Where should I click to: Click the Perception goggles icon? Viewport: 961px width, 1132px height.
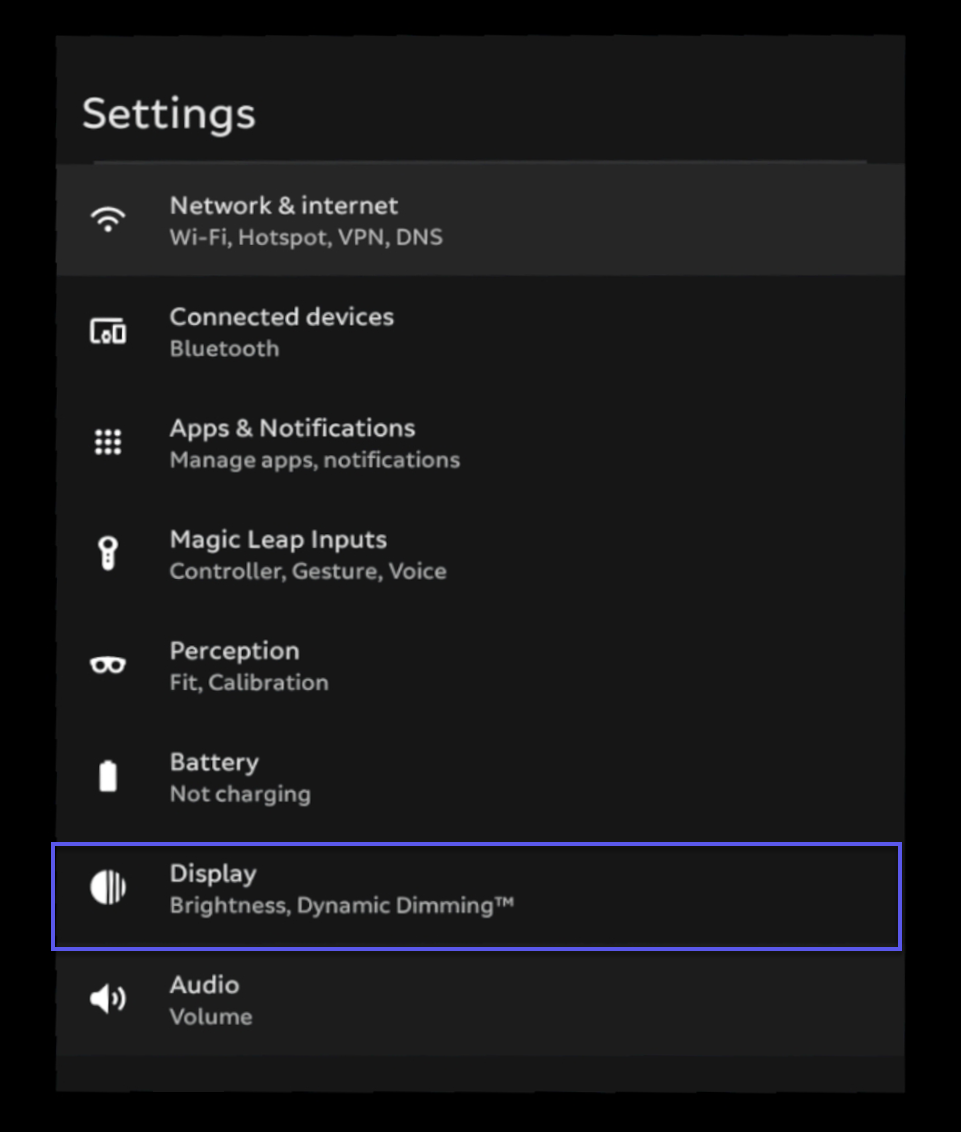[108, 664]
